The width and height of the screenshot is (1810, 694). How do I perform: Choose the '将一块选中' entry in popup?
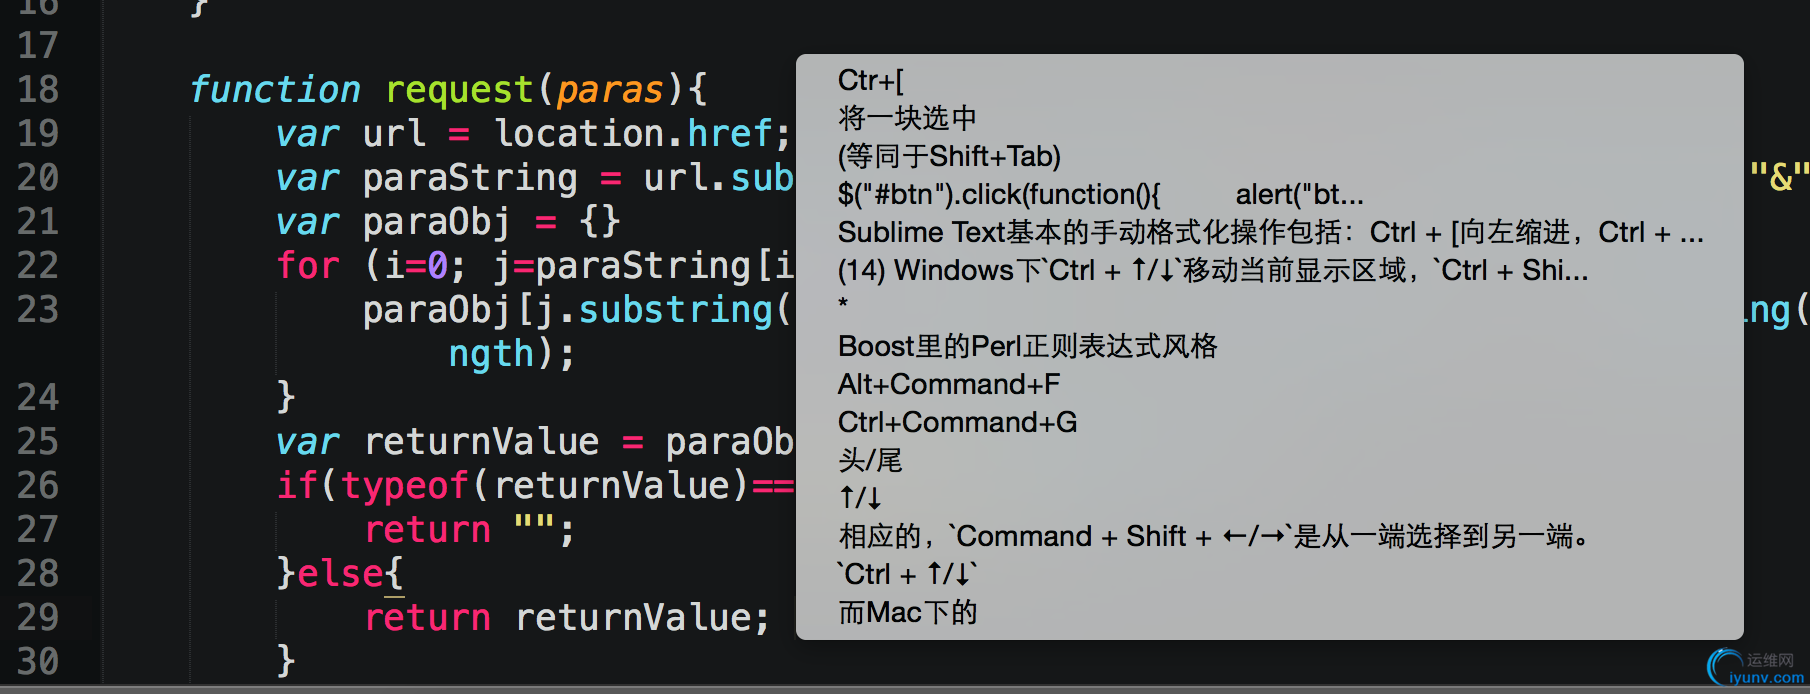[x=1269, y=118]
